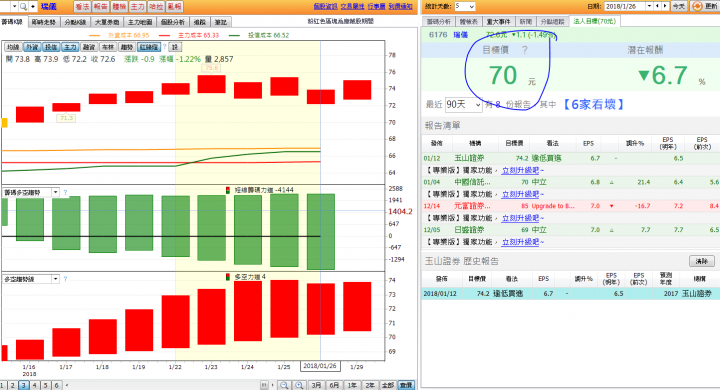
Task: Open the 行事曆 link
Action: (x=377, y=6)
